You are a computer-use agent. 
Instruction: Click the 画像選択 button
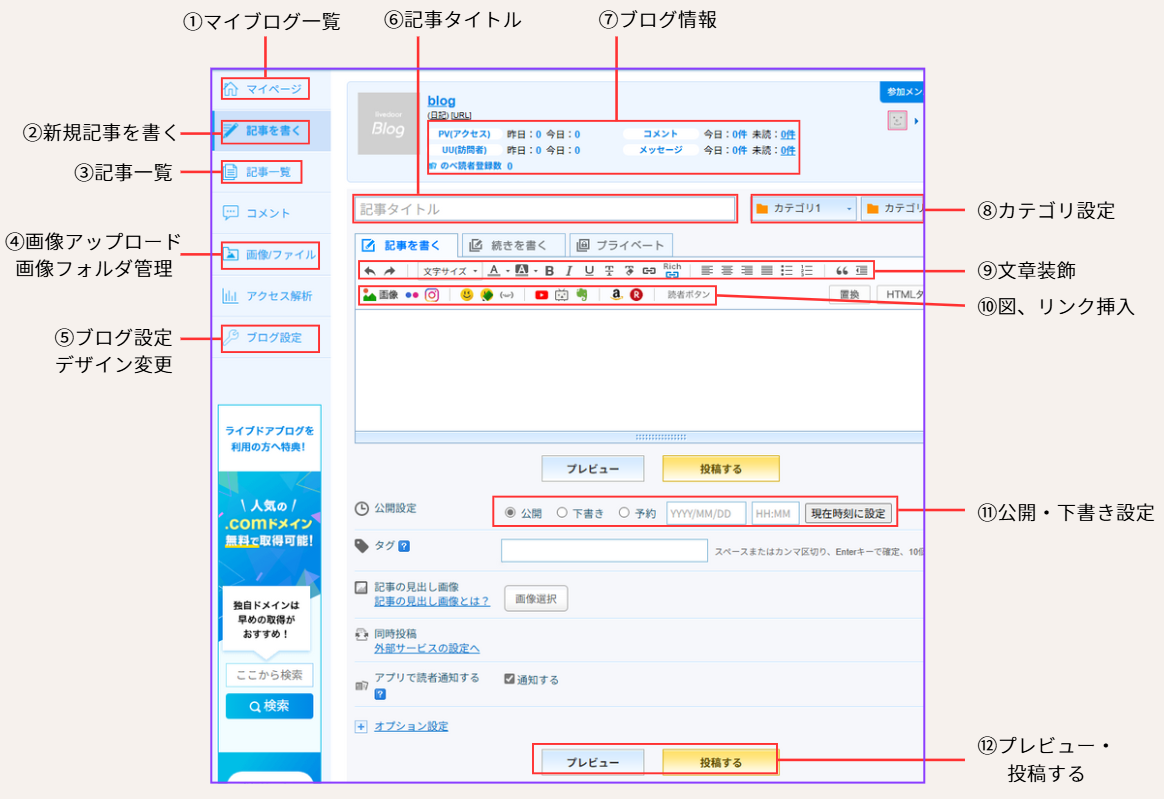[x=535, y=599]
